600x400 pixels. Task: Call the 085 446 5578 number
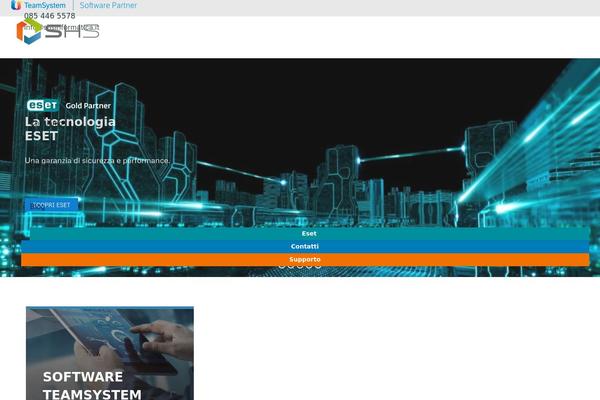50,16
